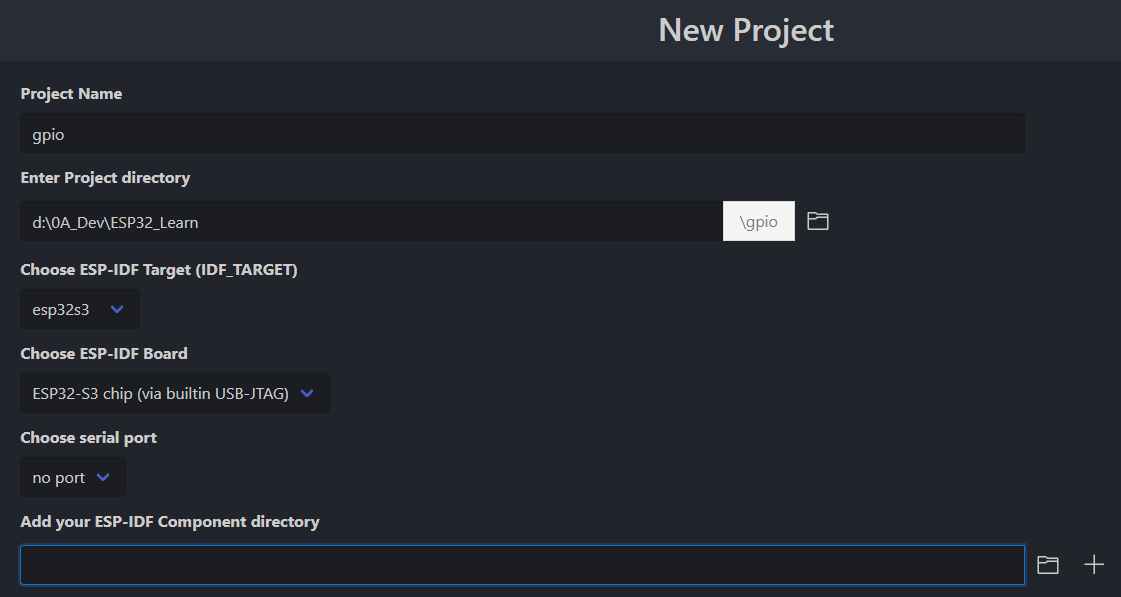Click the 'Choose ESP-IDF Board' label

[x=104, y=354]
